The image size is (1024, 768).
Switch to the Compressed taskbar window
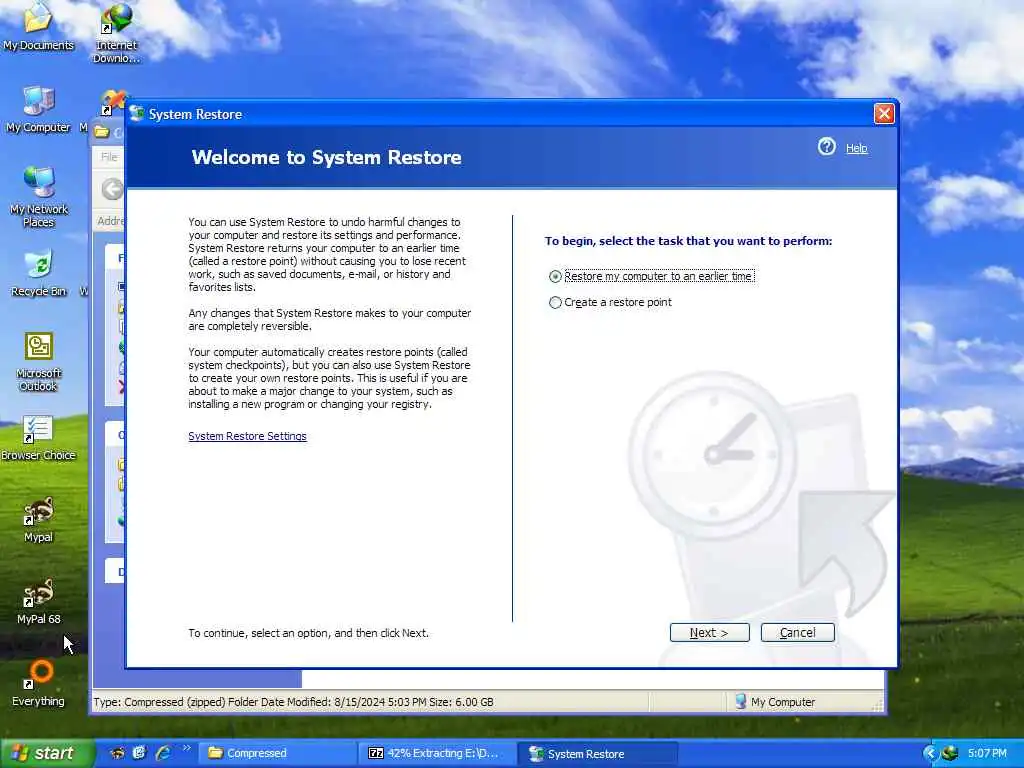pos(276,753)
